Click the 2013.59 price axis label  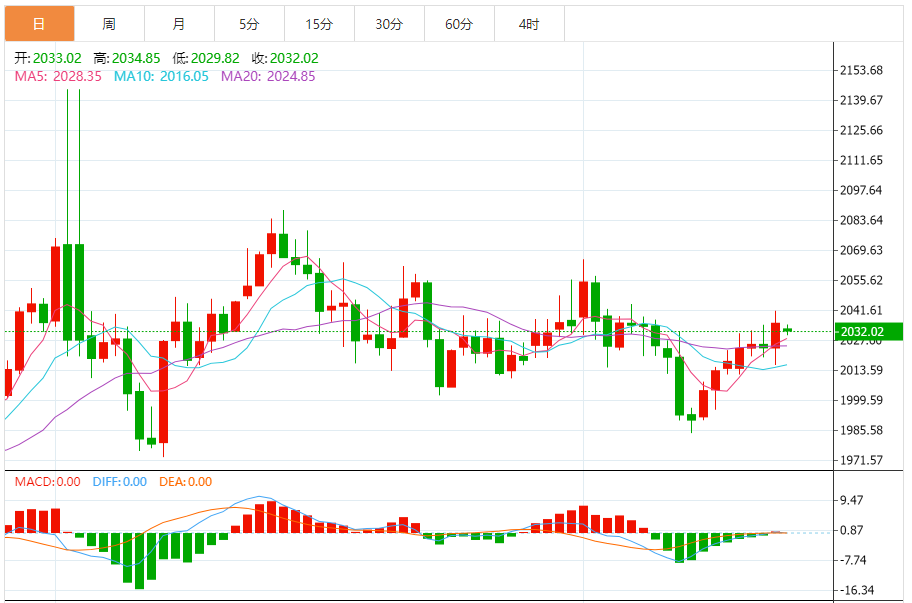click(861, 370)
